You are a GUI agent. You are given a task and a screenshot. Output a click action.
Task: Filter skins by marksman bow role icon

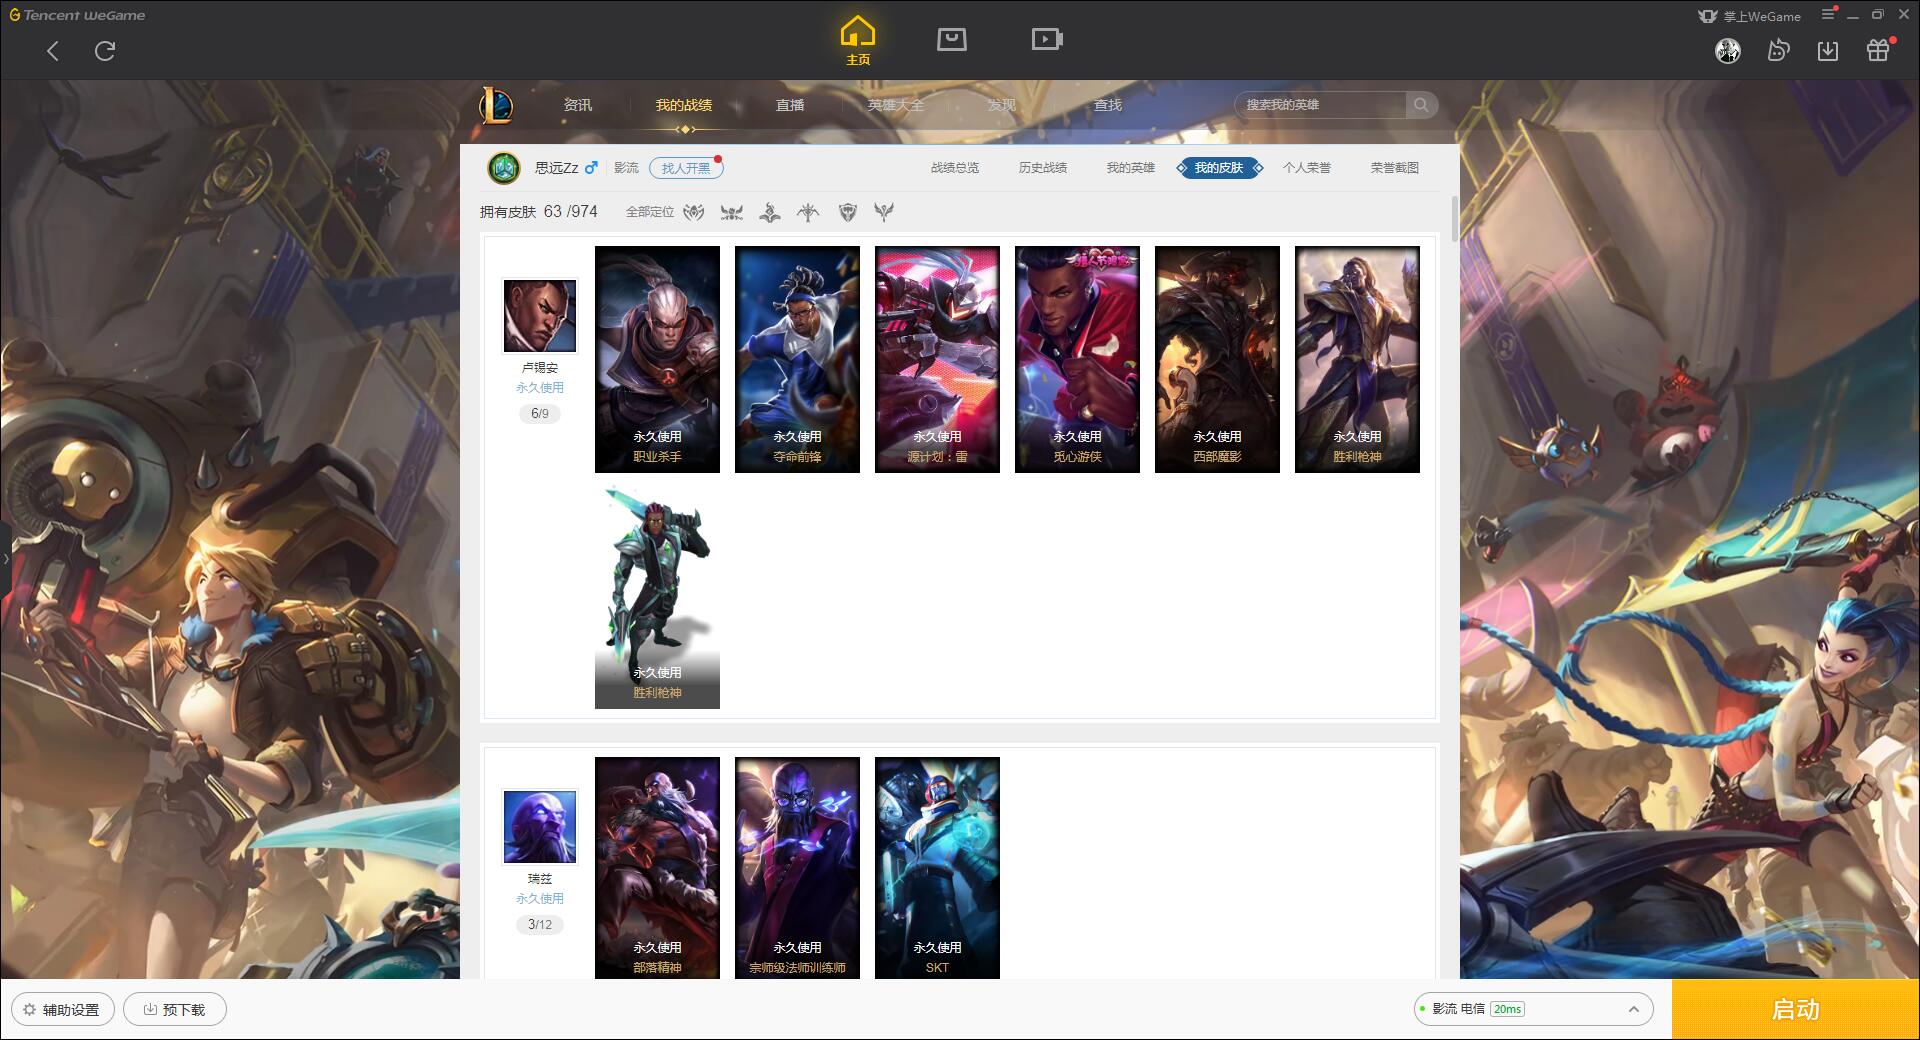tap(808, 212)
